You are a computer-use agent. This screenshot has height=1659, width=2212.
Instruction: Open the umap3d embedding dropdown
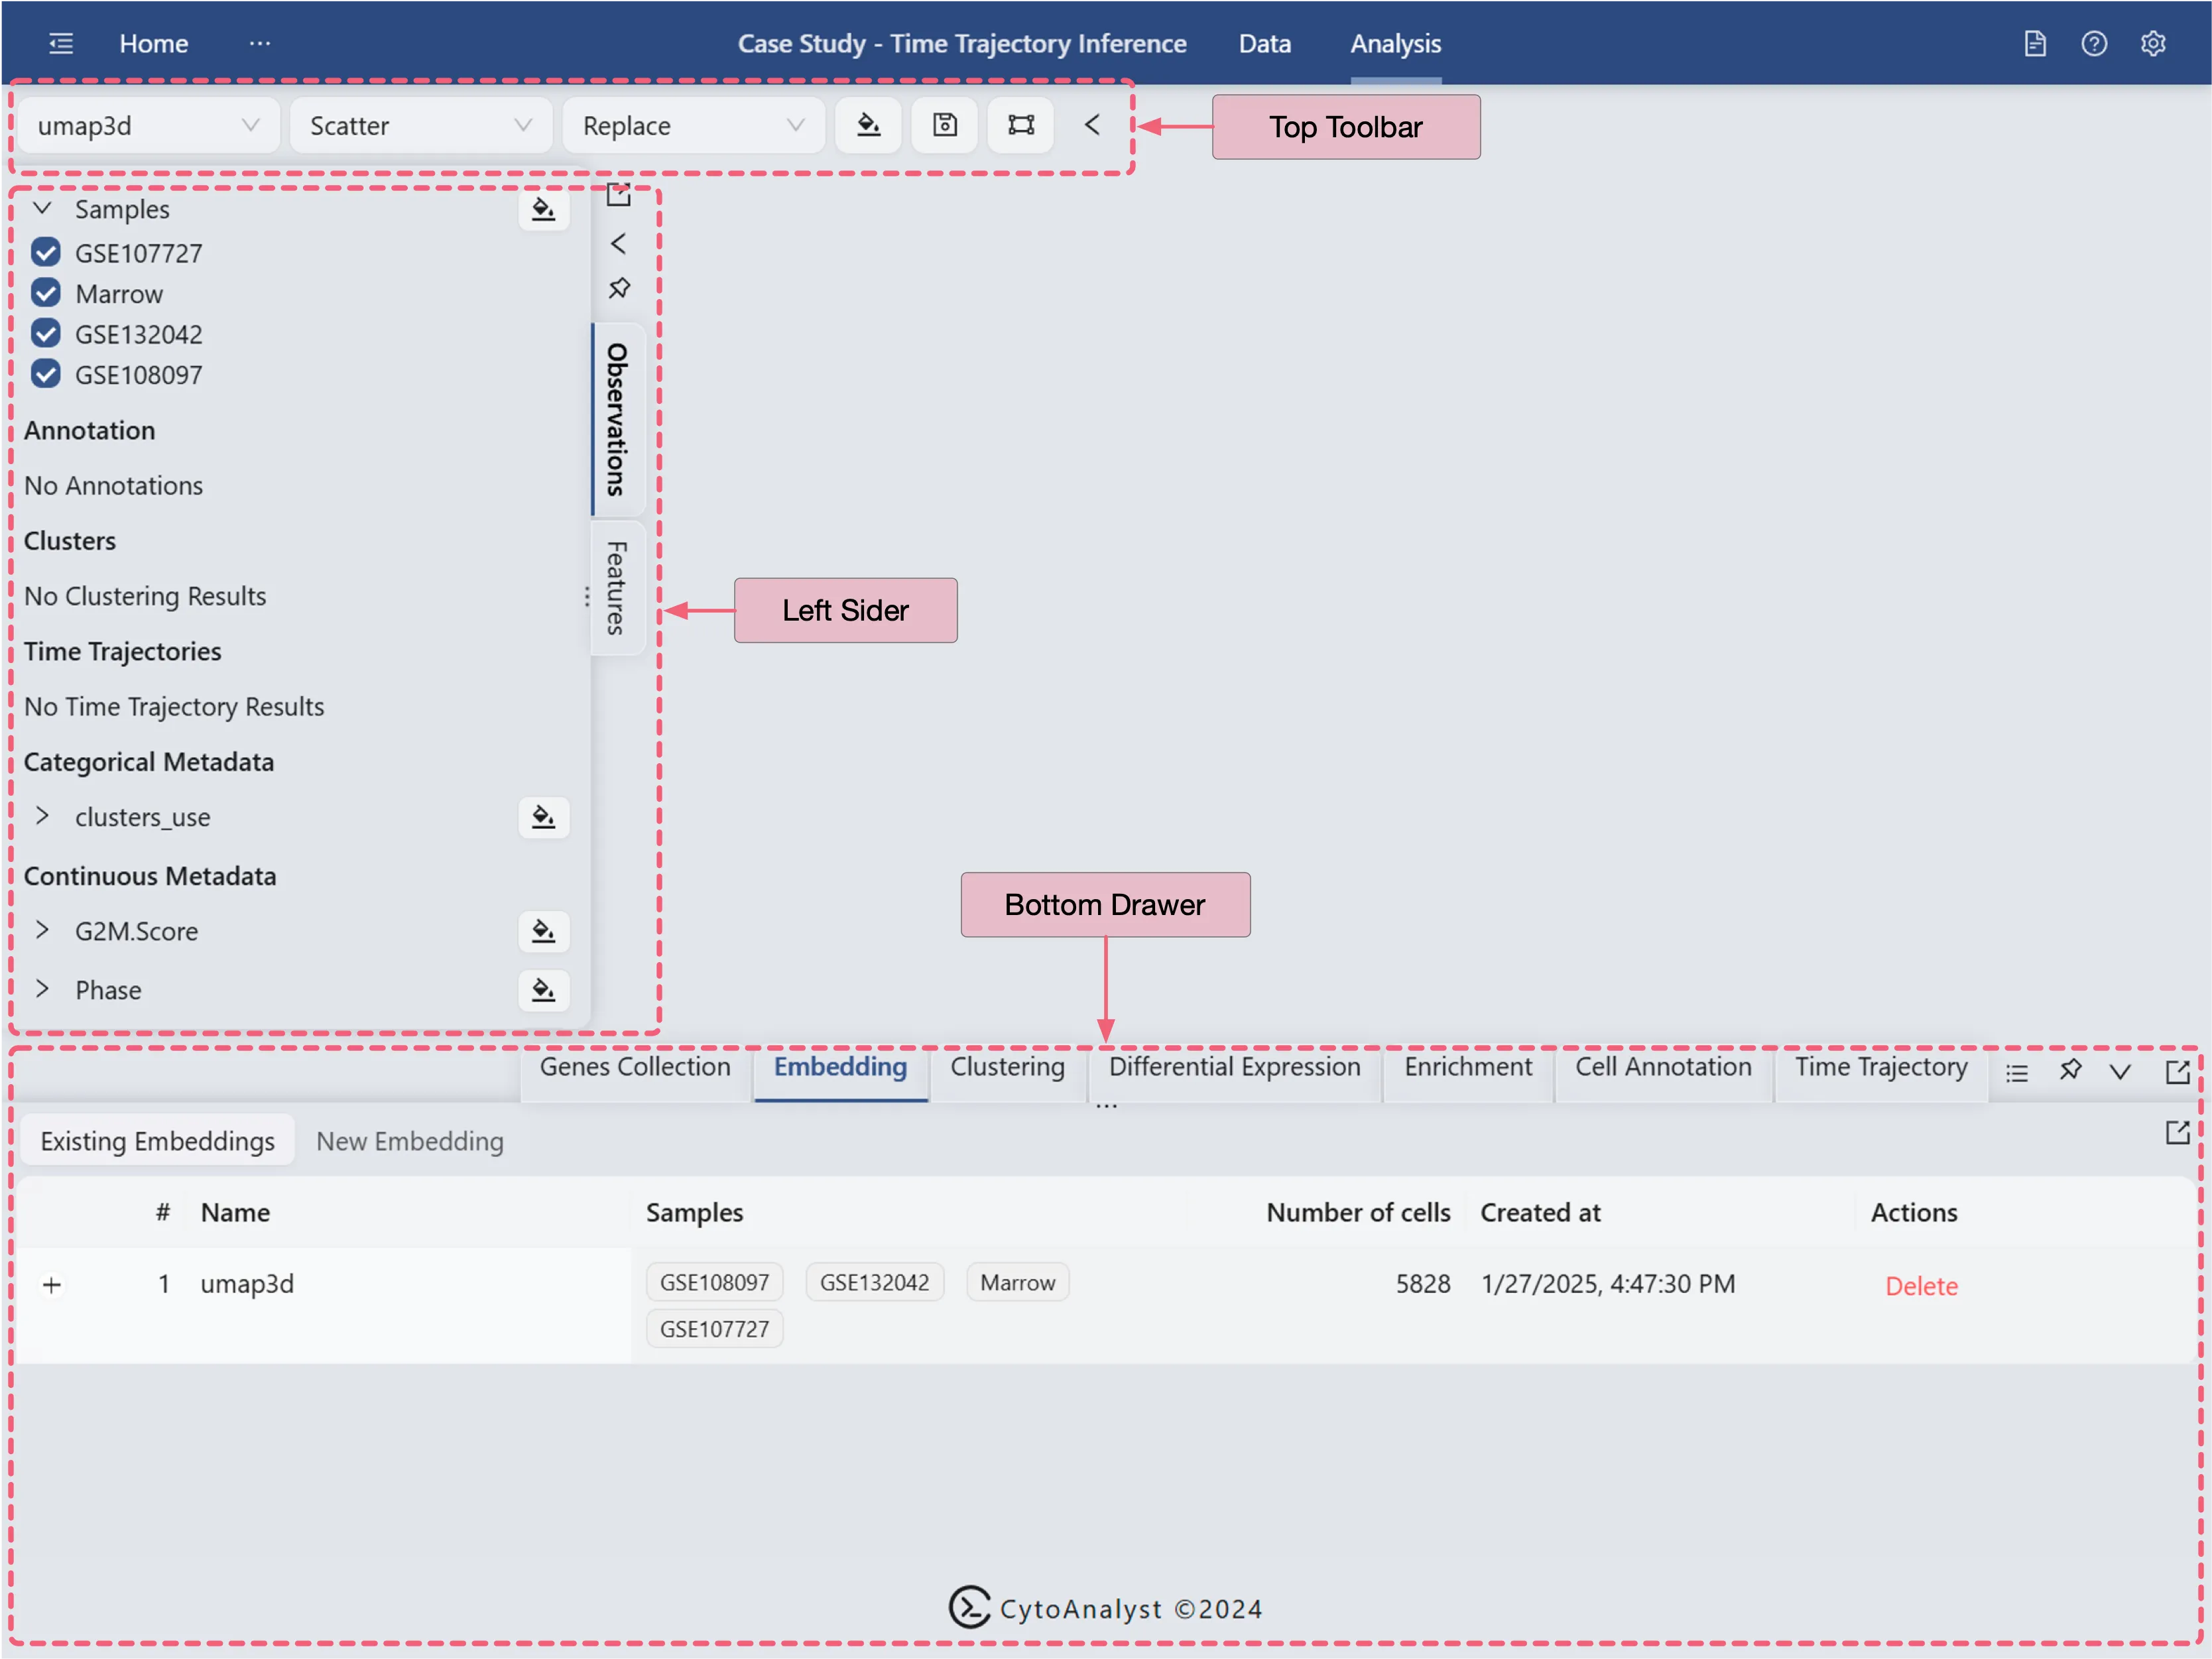point(148,126)
